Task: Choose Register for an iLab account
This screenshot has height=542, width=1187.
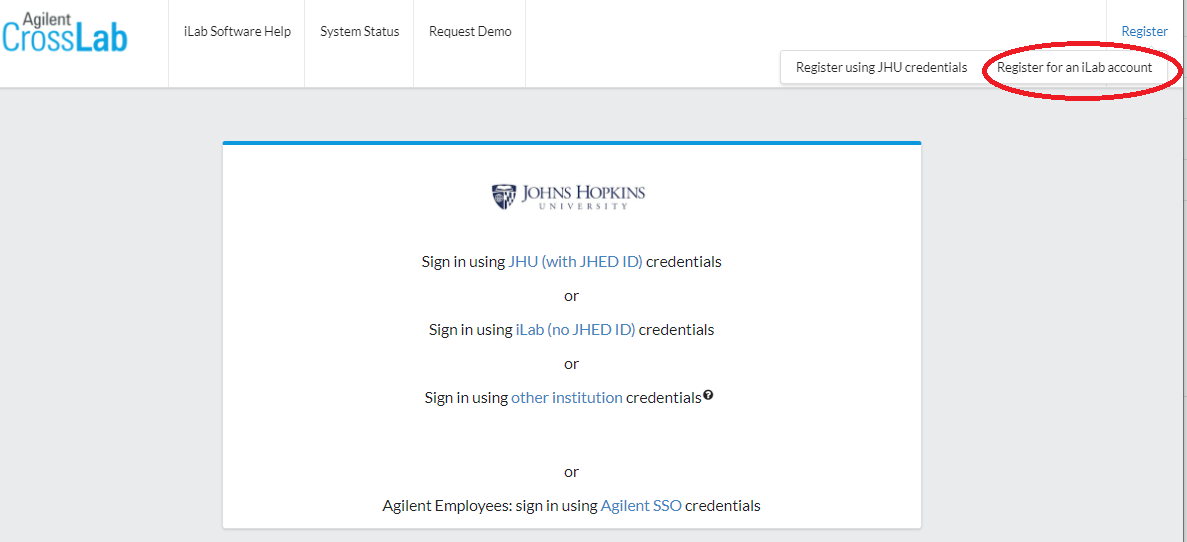Action: (1074, 67)
